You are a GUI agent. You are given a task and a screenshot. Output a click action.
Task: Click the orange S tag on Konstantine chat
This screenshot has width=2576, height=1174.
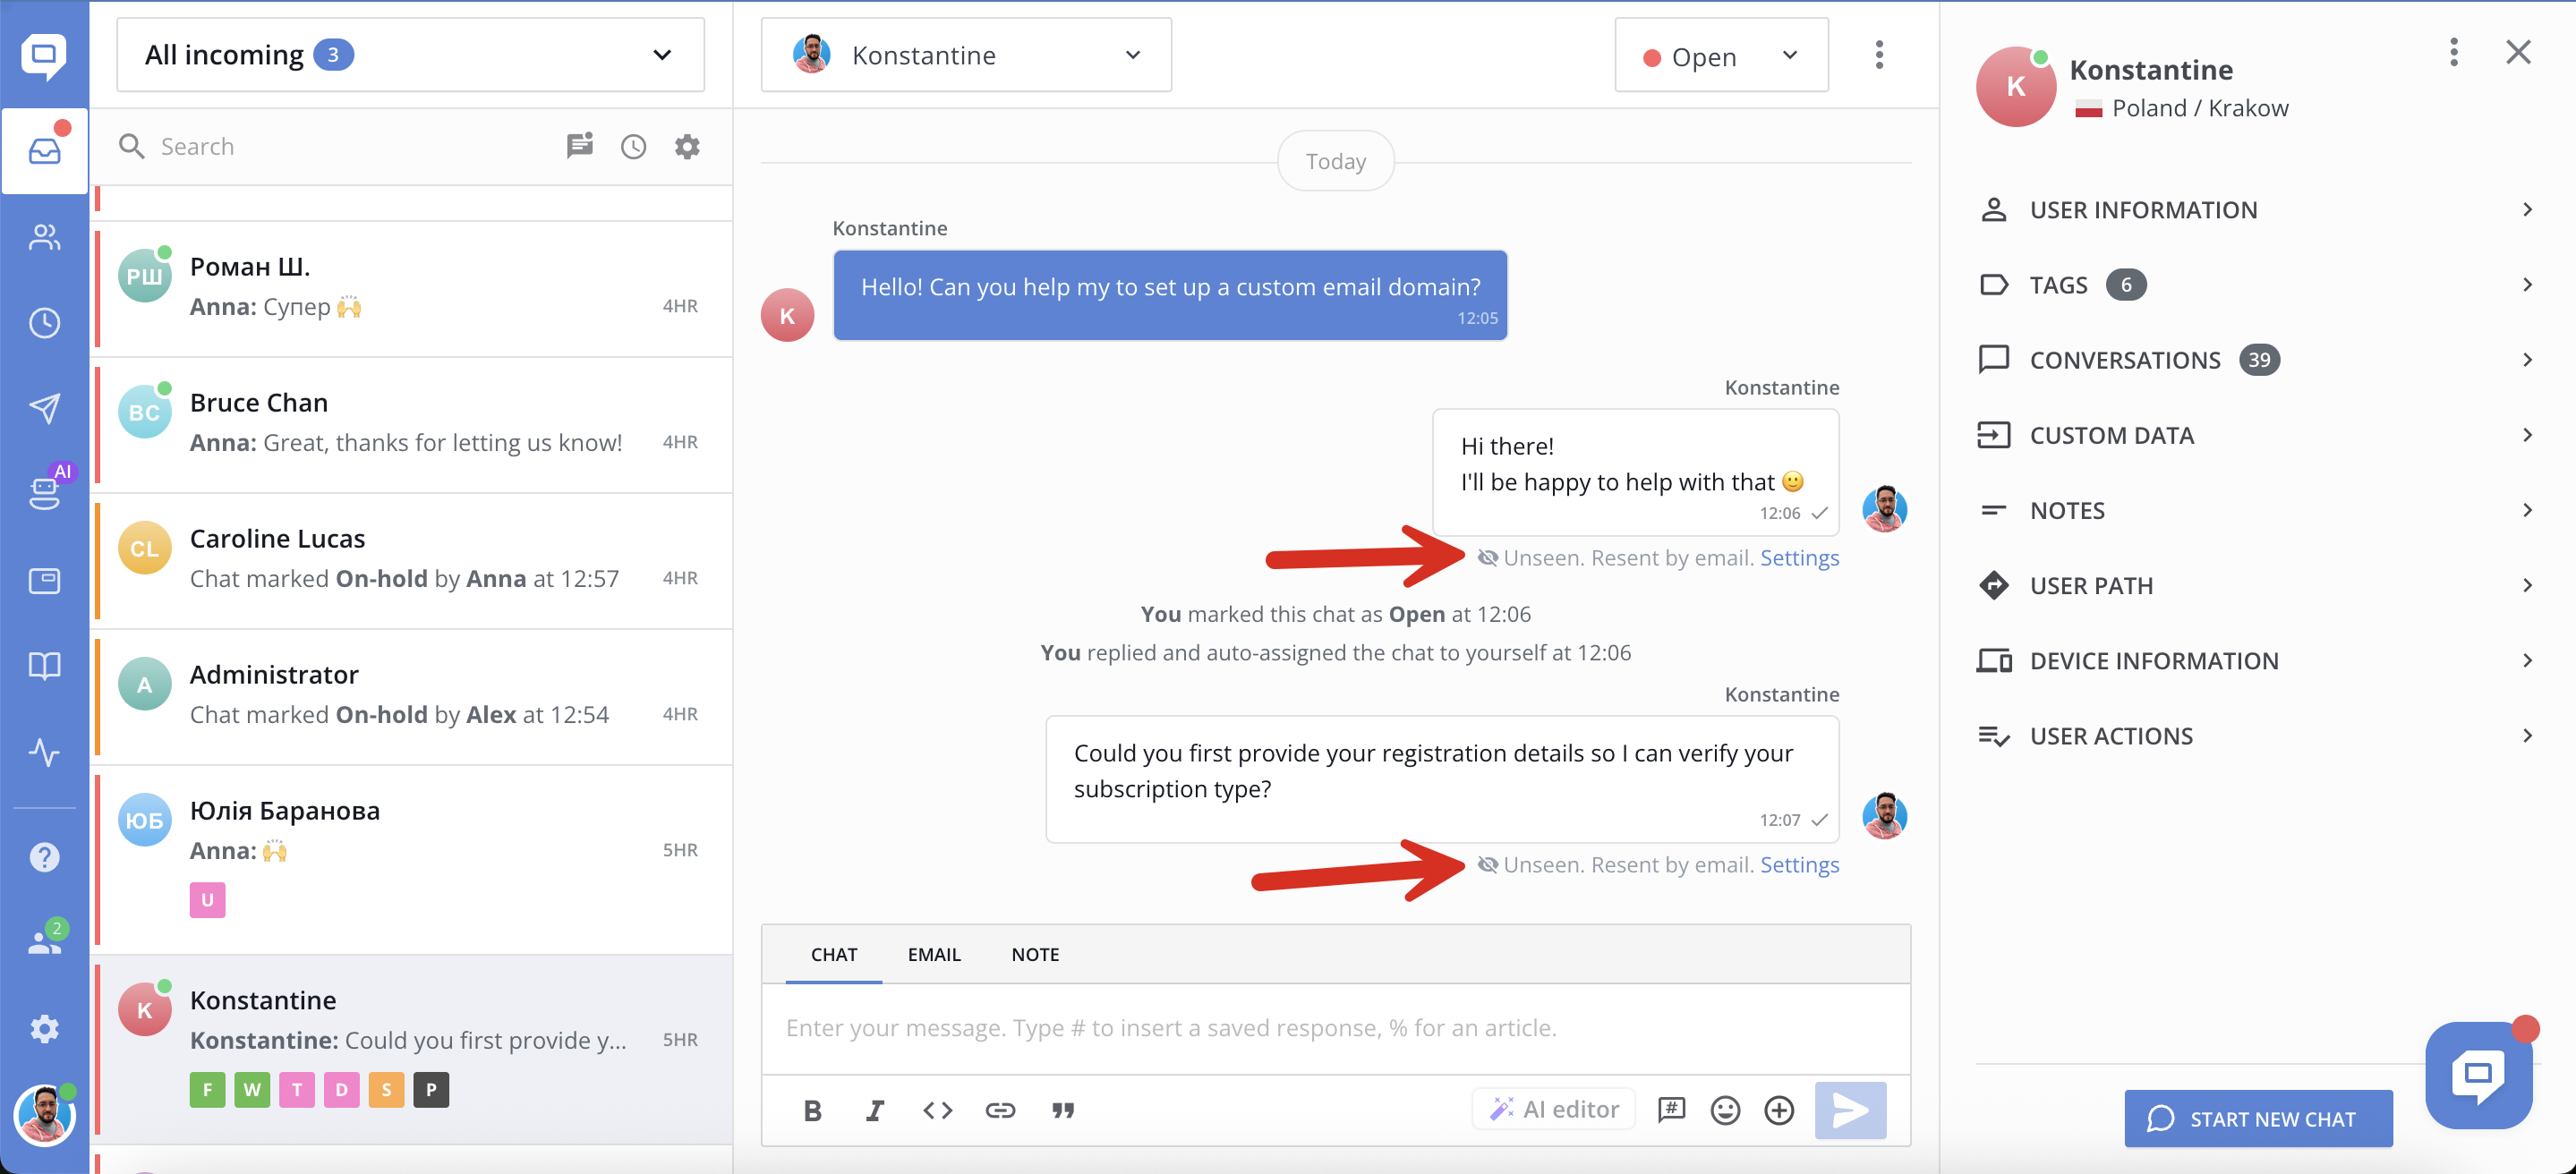(x=386, y=1090)
